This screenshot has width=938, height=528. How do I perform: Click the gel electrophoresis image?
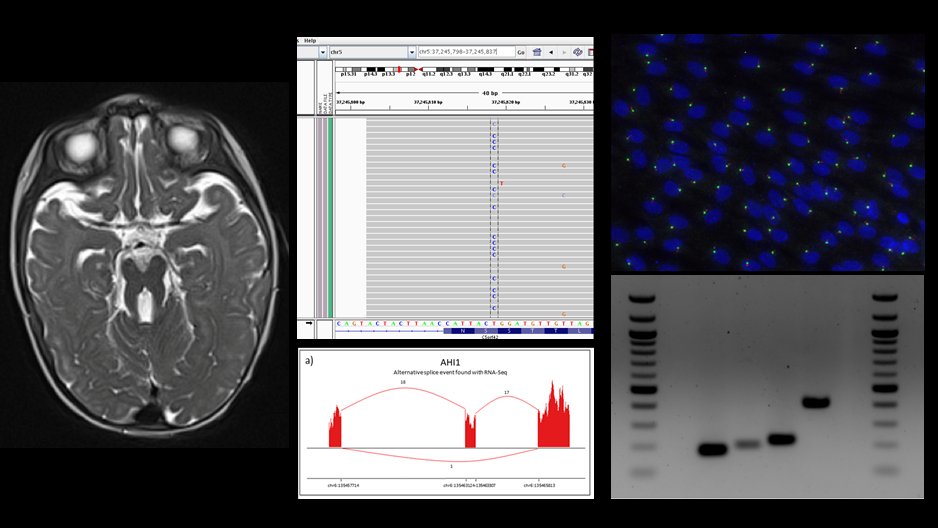[x=768, y=387]
